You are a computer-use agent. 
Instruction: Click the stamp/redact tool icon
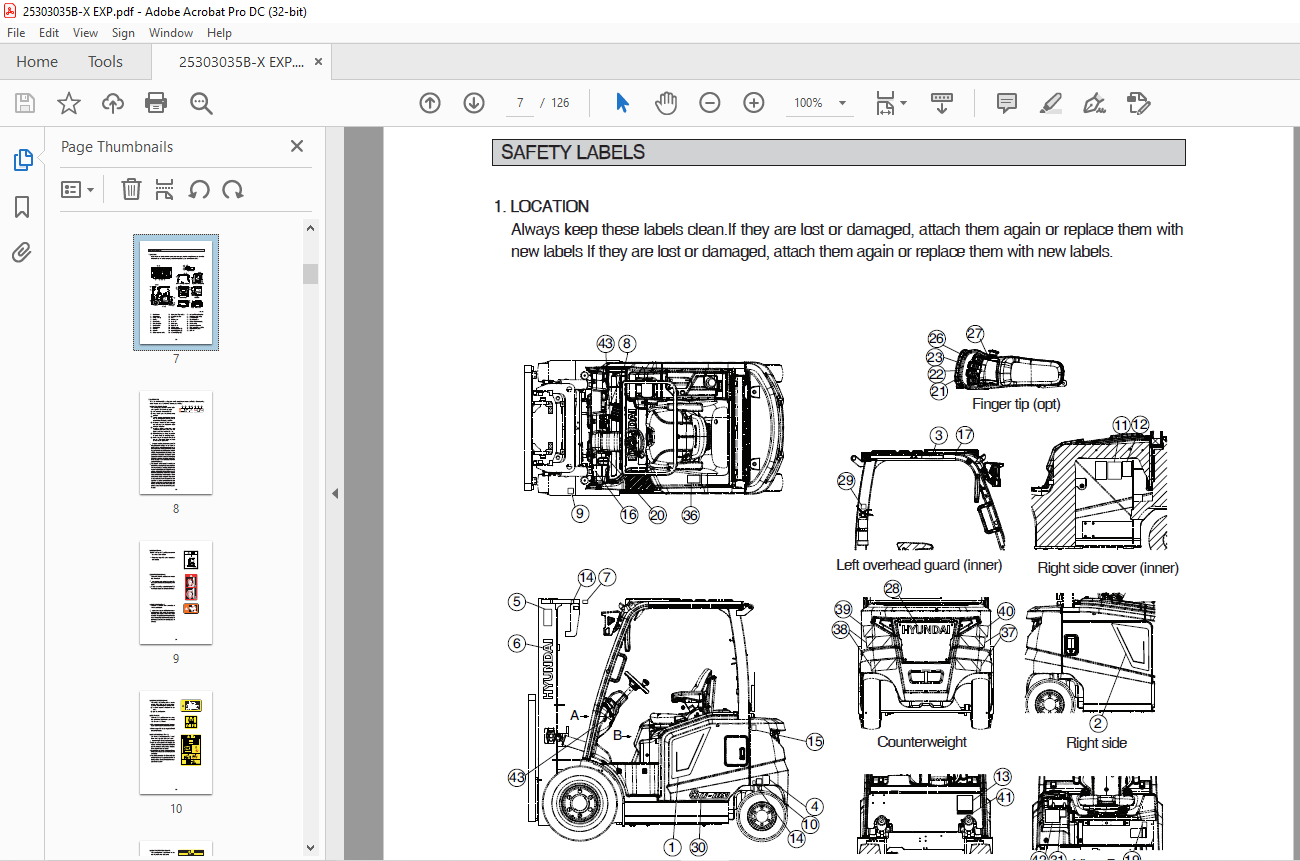point(1138,103)
